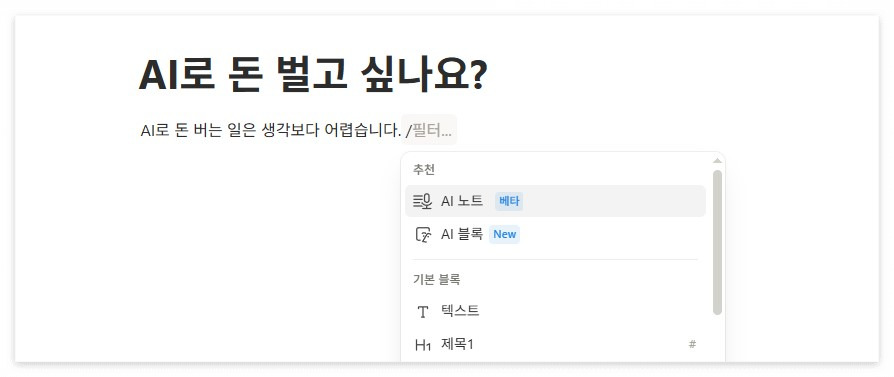
Task: Insert a 텍스트 basic block
Action: coord(555,311)
